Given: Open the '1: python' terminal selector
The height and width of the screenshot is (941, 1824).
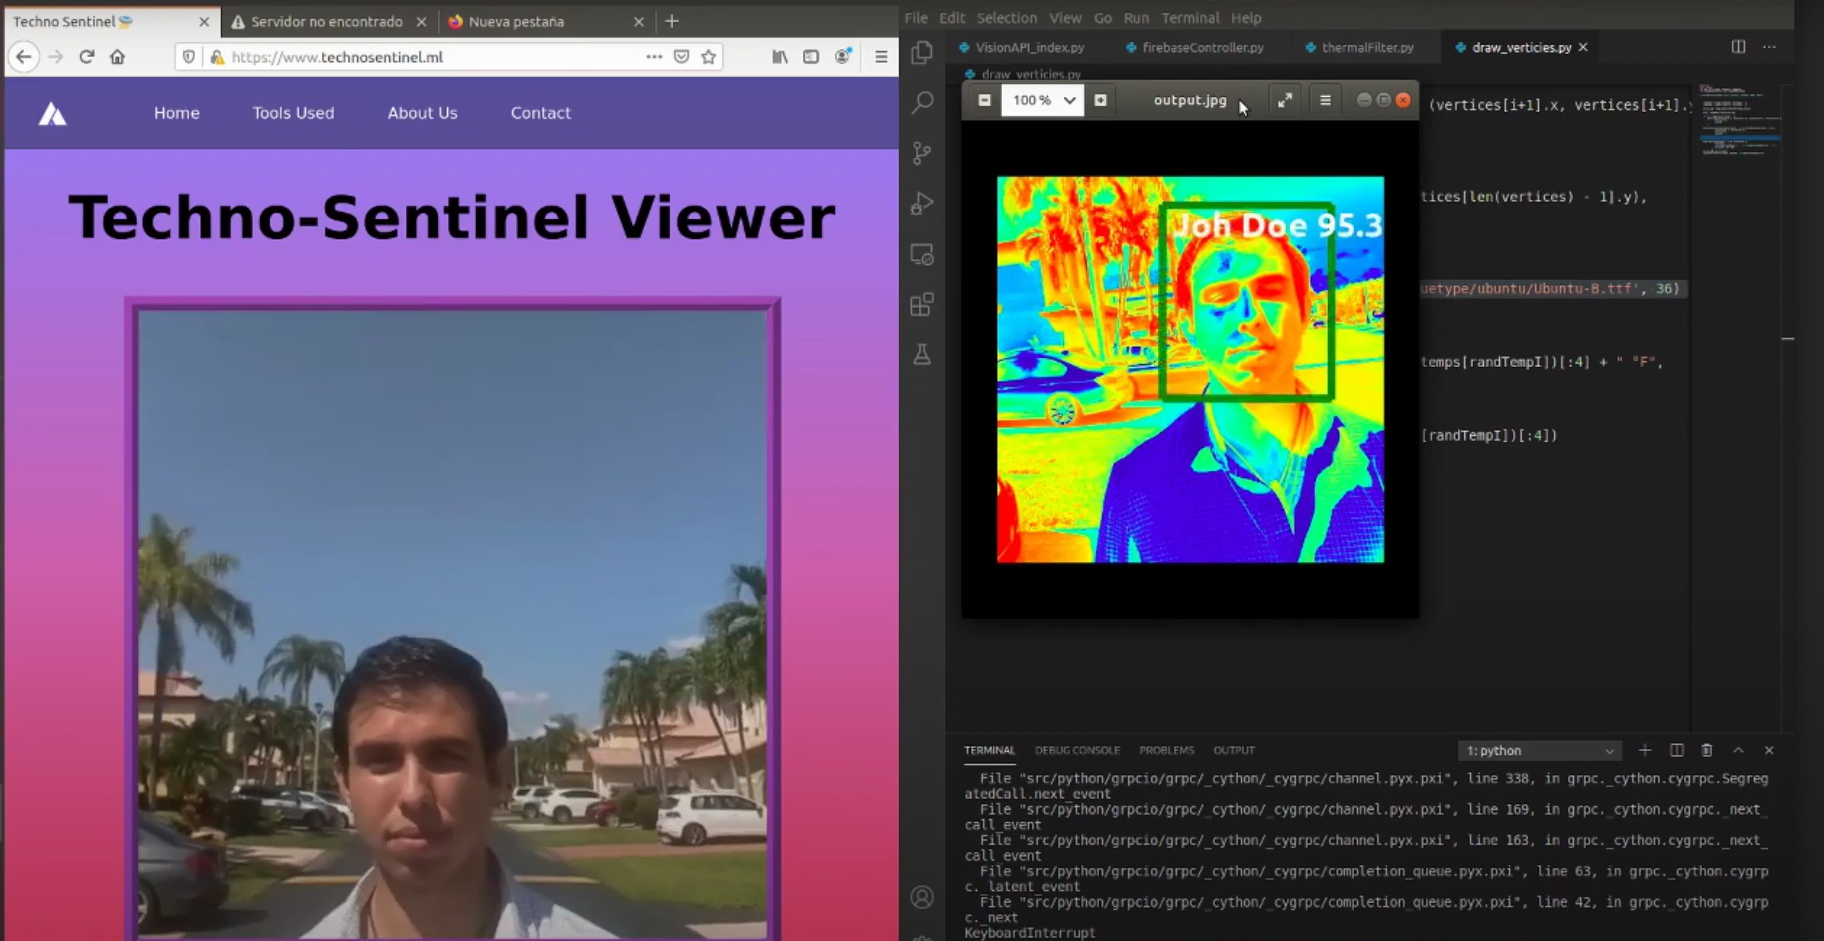Looking at the screenshot, I should click(1540, 750).
